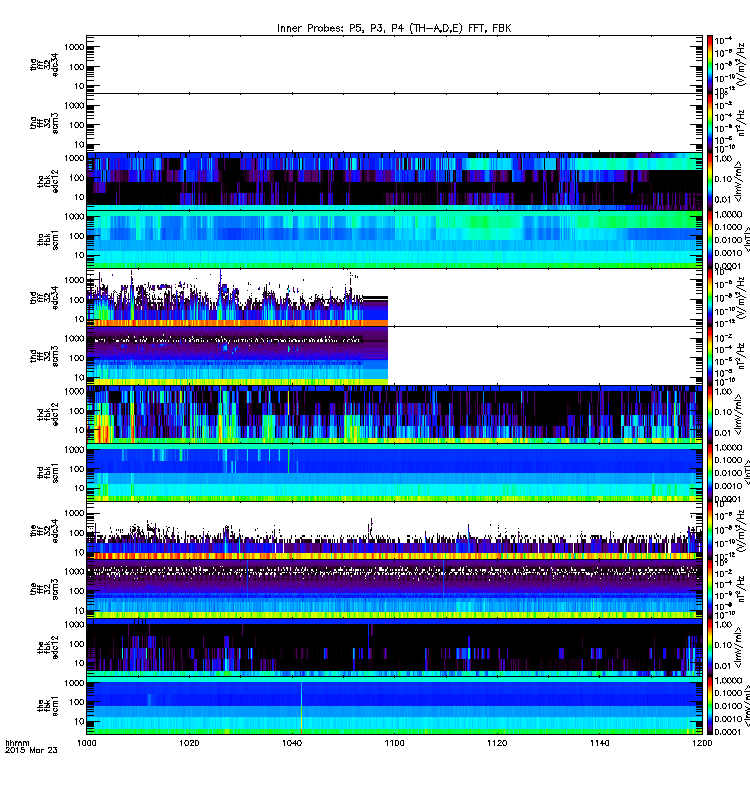Click the 'hhmm 2015 Mar 23' date label

pos(31,746)
